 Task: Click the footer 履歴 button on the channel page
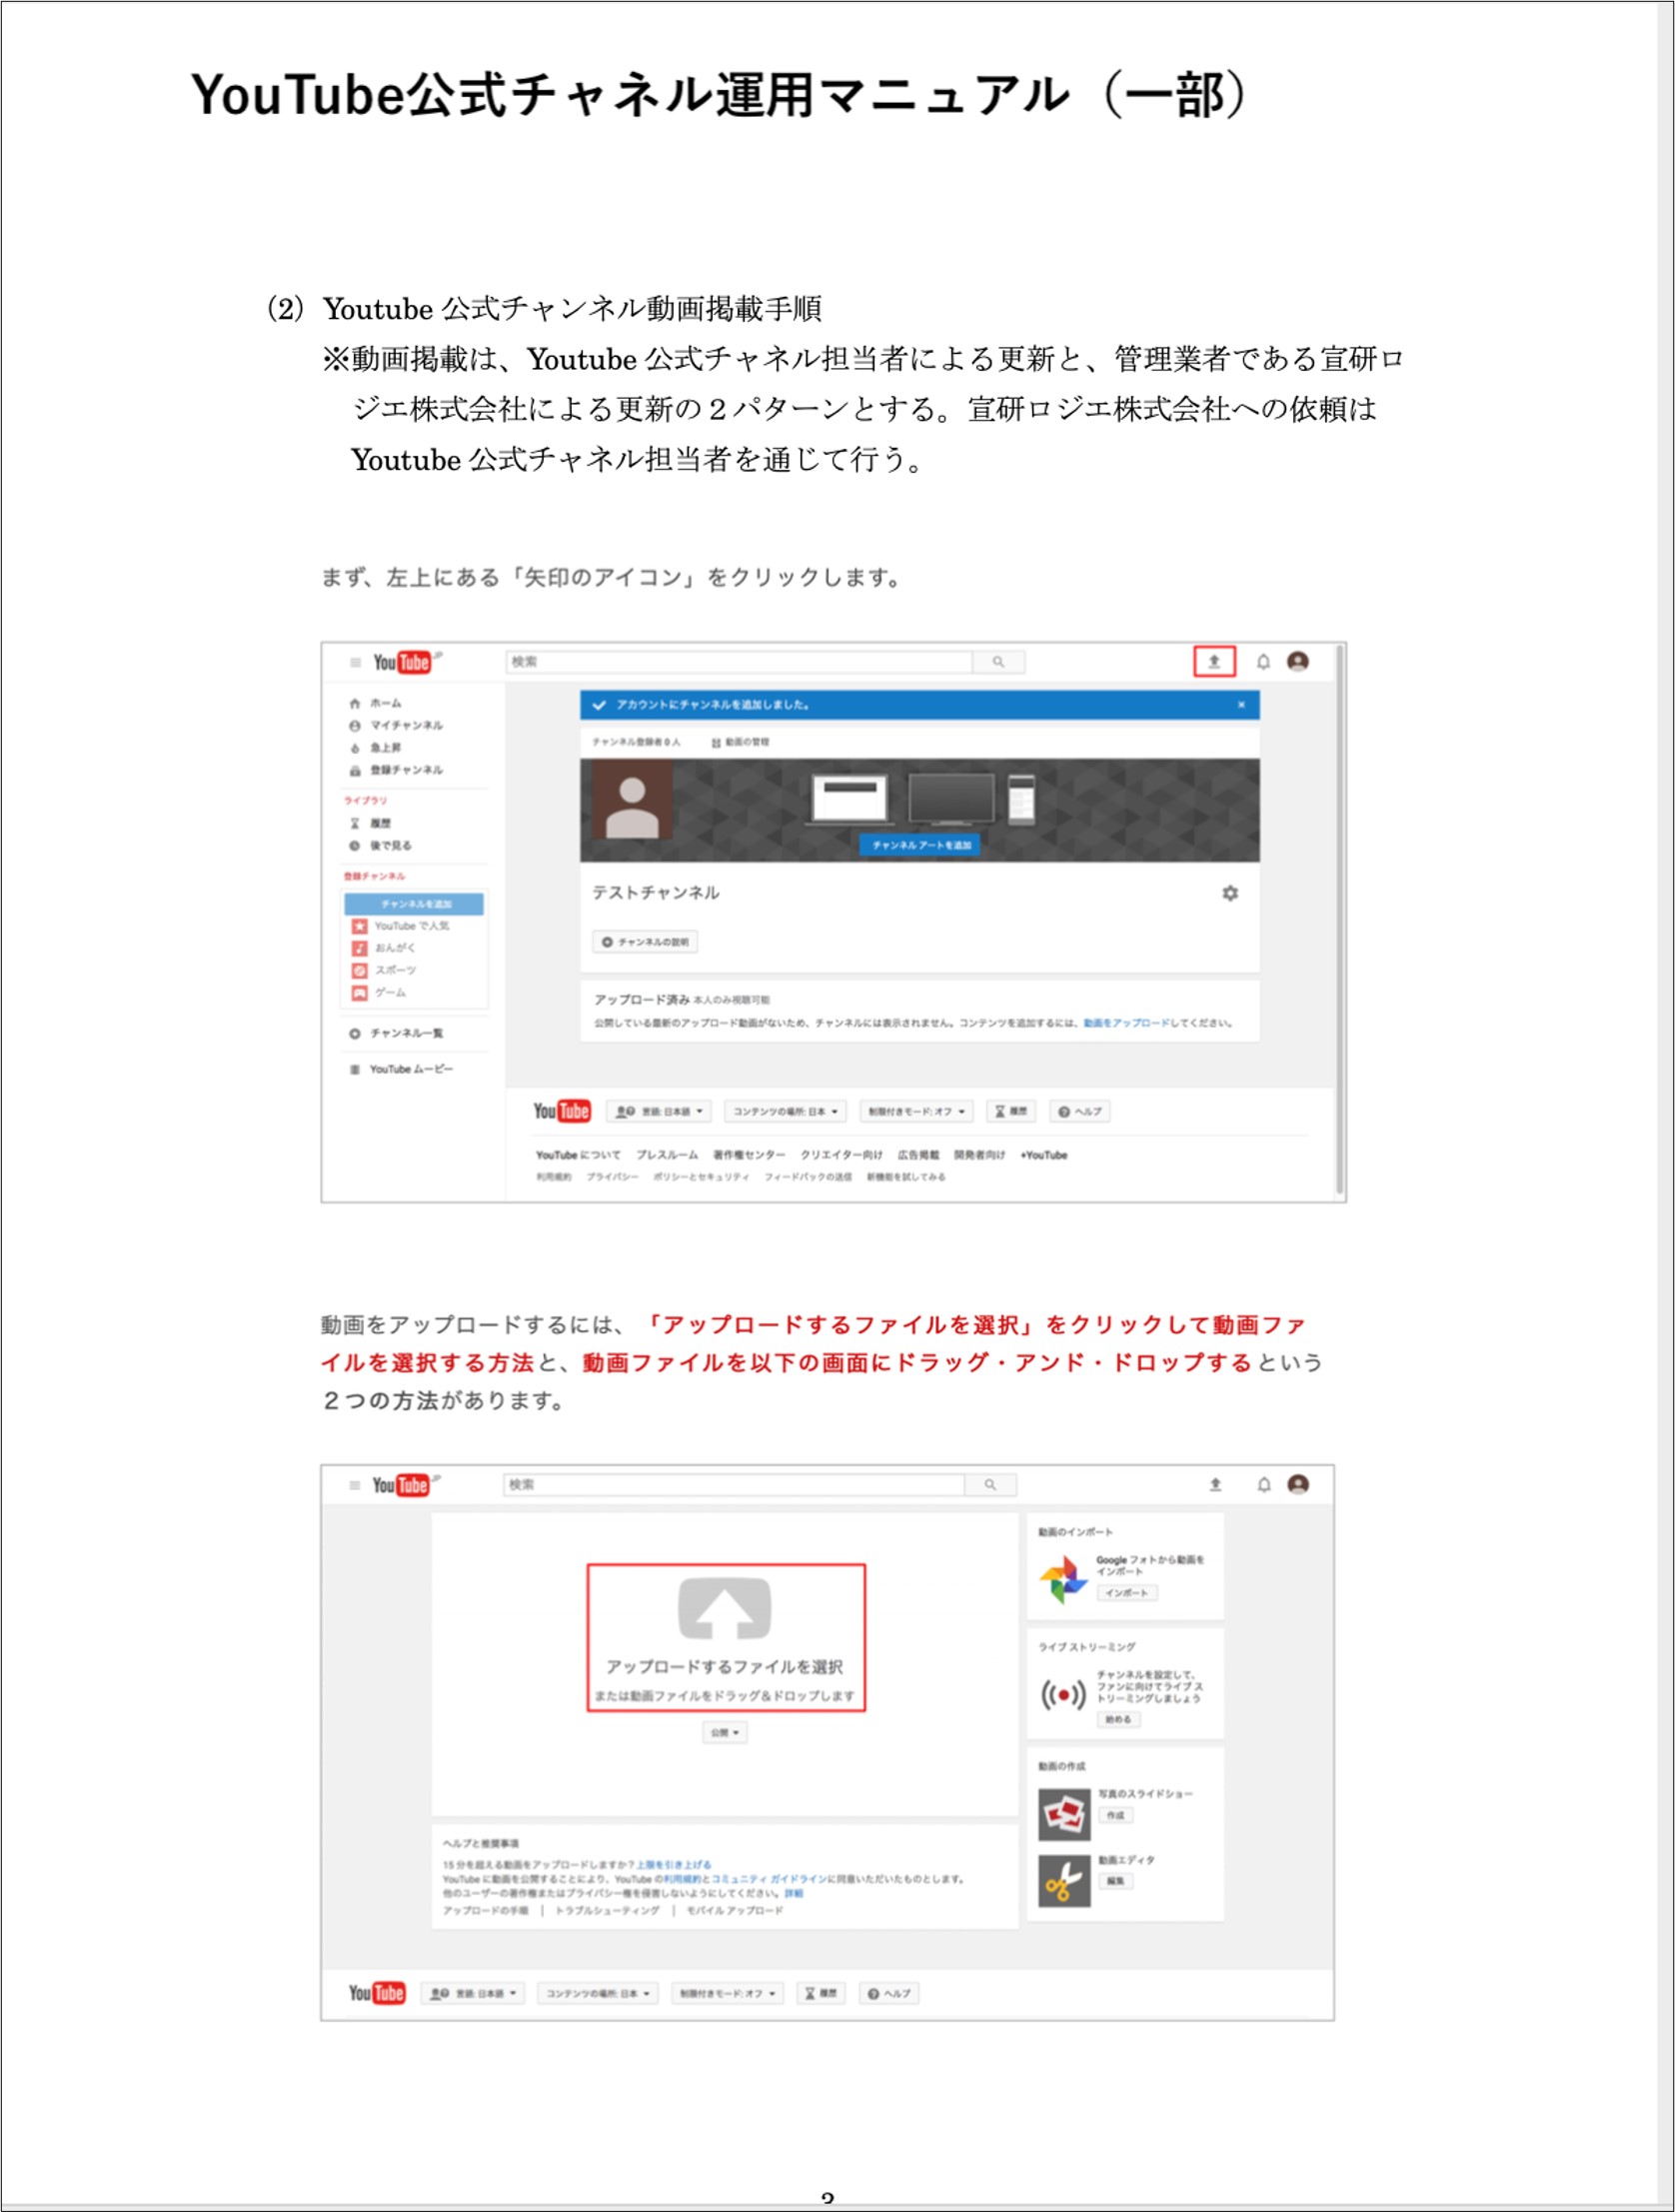point(1011,1111)
